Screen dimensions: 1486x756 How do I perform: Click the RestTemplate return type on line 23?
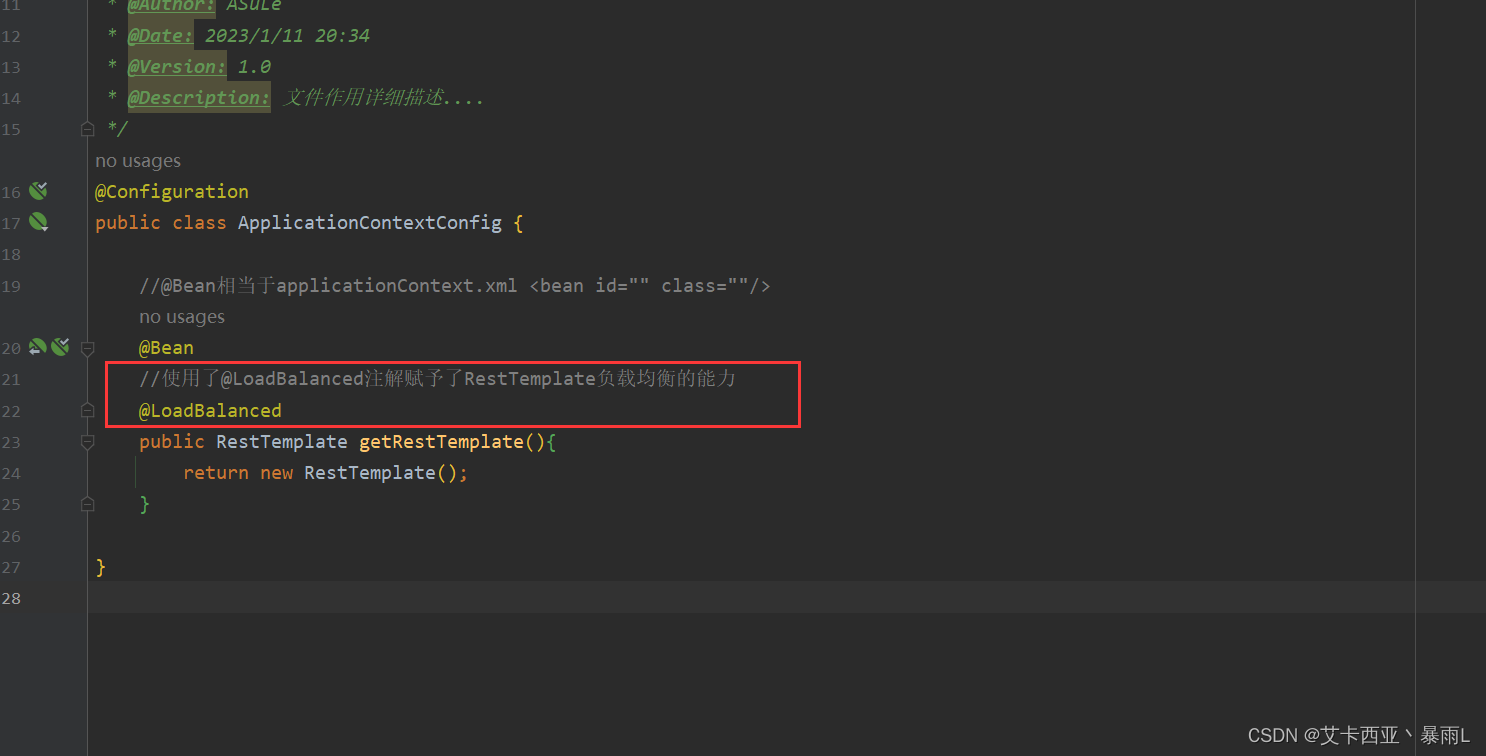282,441
